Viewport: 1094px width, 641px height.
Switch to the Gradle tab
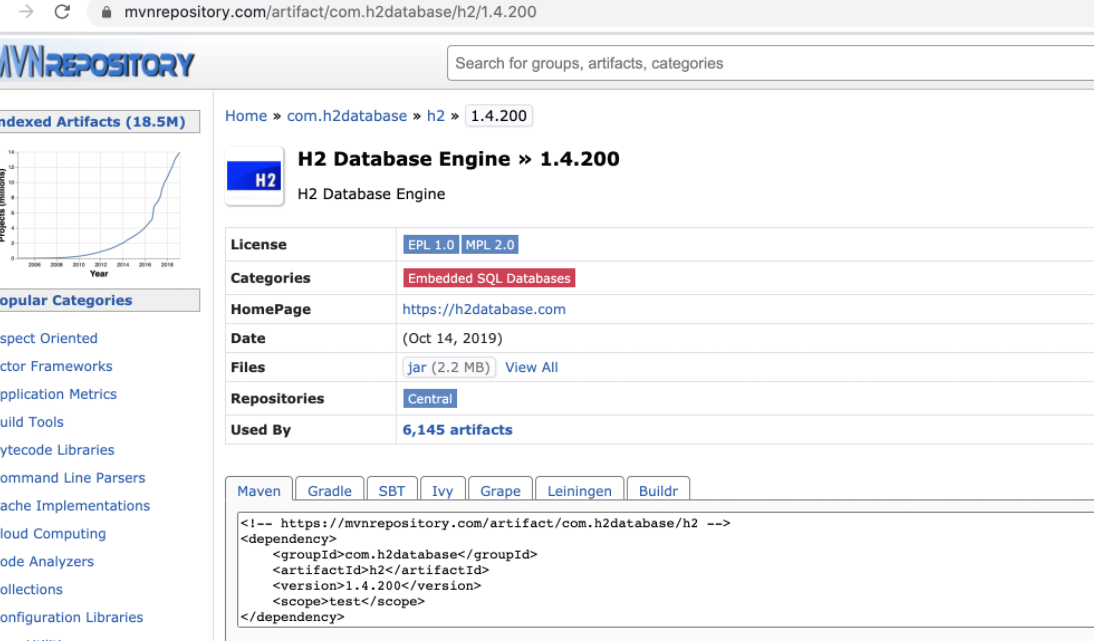tap(329, 490)
